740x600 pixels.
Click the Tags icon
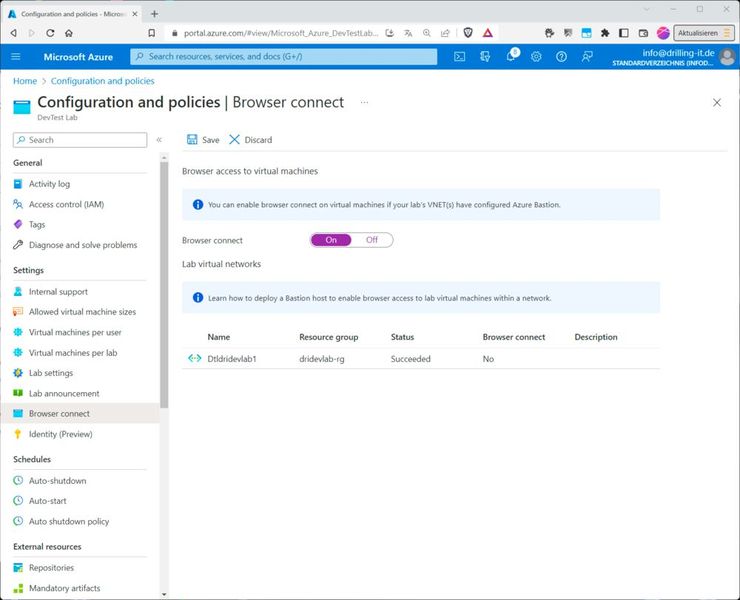[x=18, y=224]
